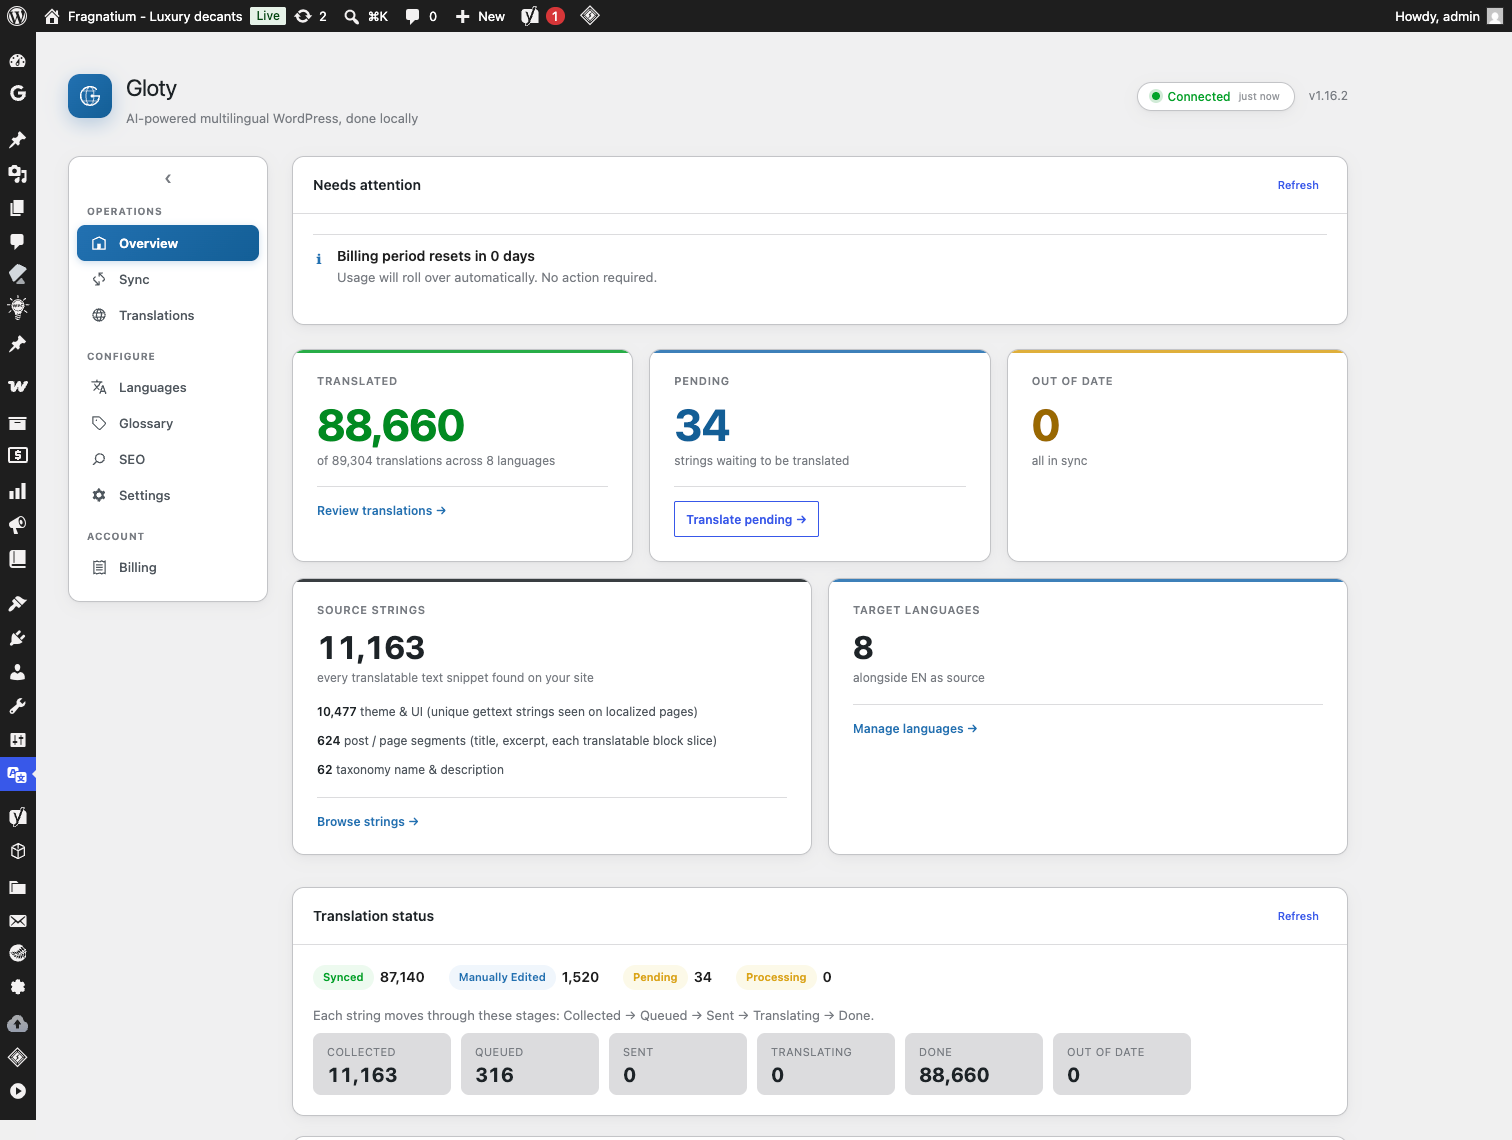Screen dimensions: 1512x1140
Task: Click the Live status badge
Action: [x=268, y=16]
